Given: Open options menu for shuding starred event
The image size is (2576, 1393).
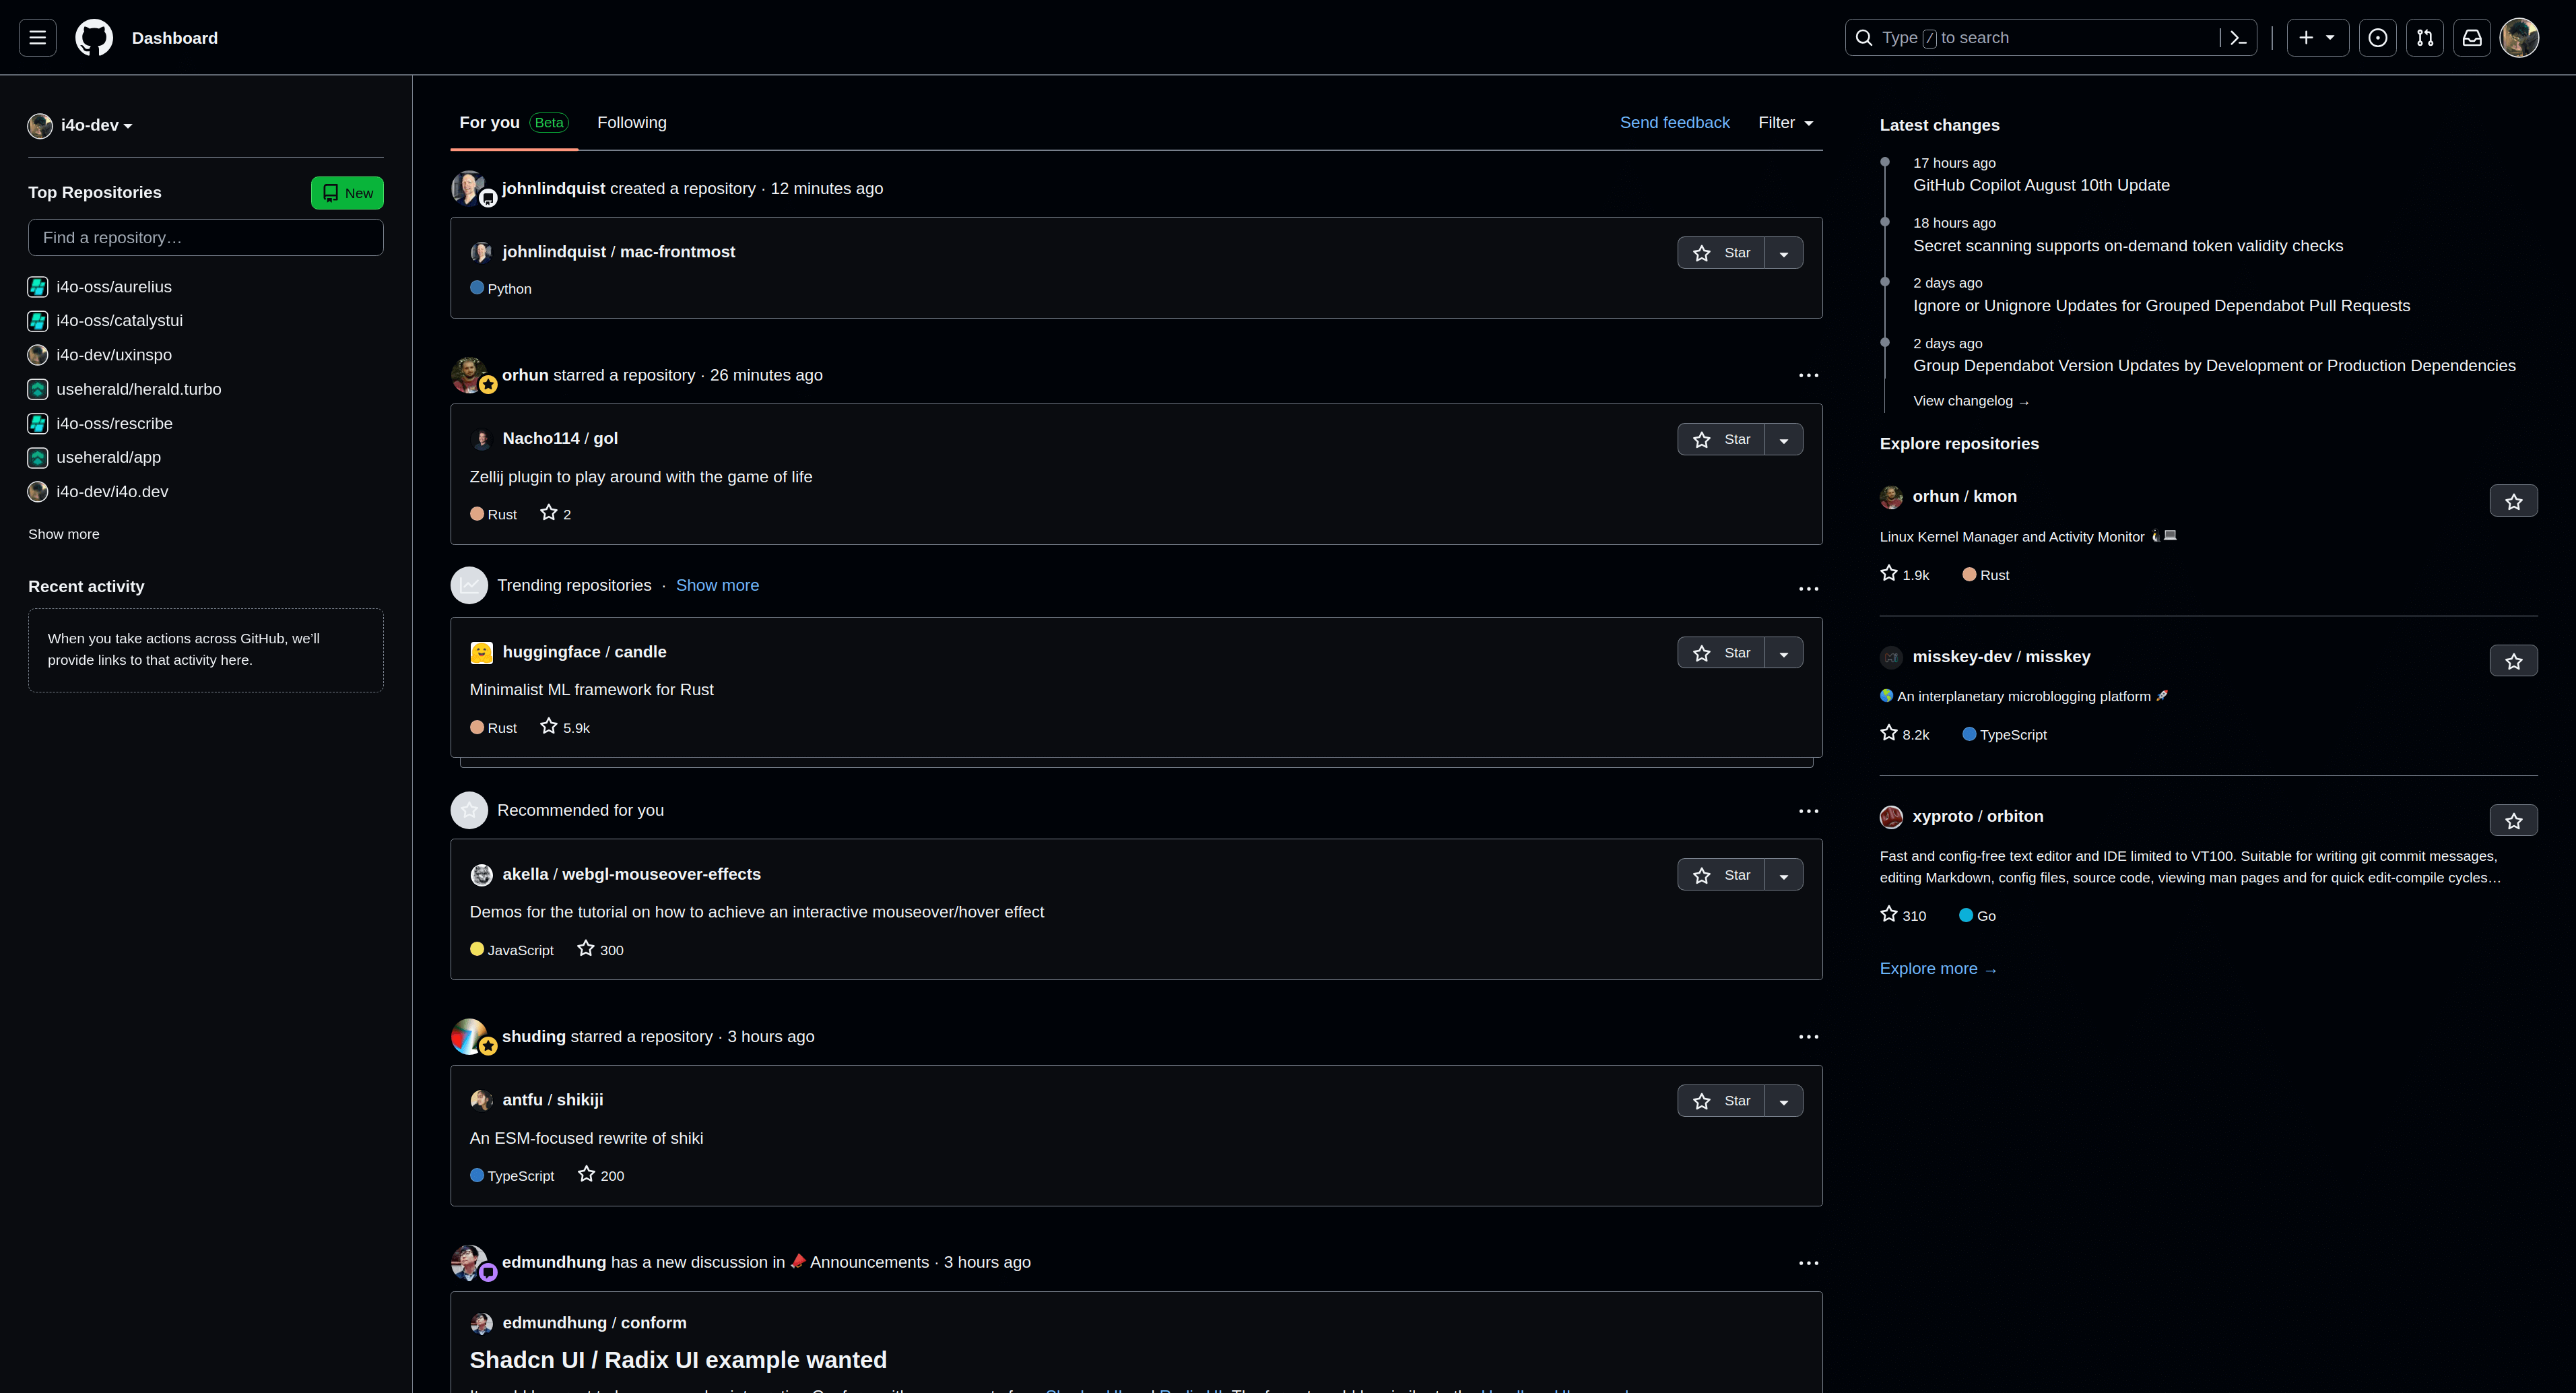Looking at the screenshot, I should (x=1808, y=1037).
